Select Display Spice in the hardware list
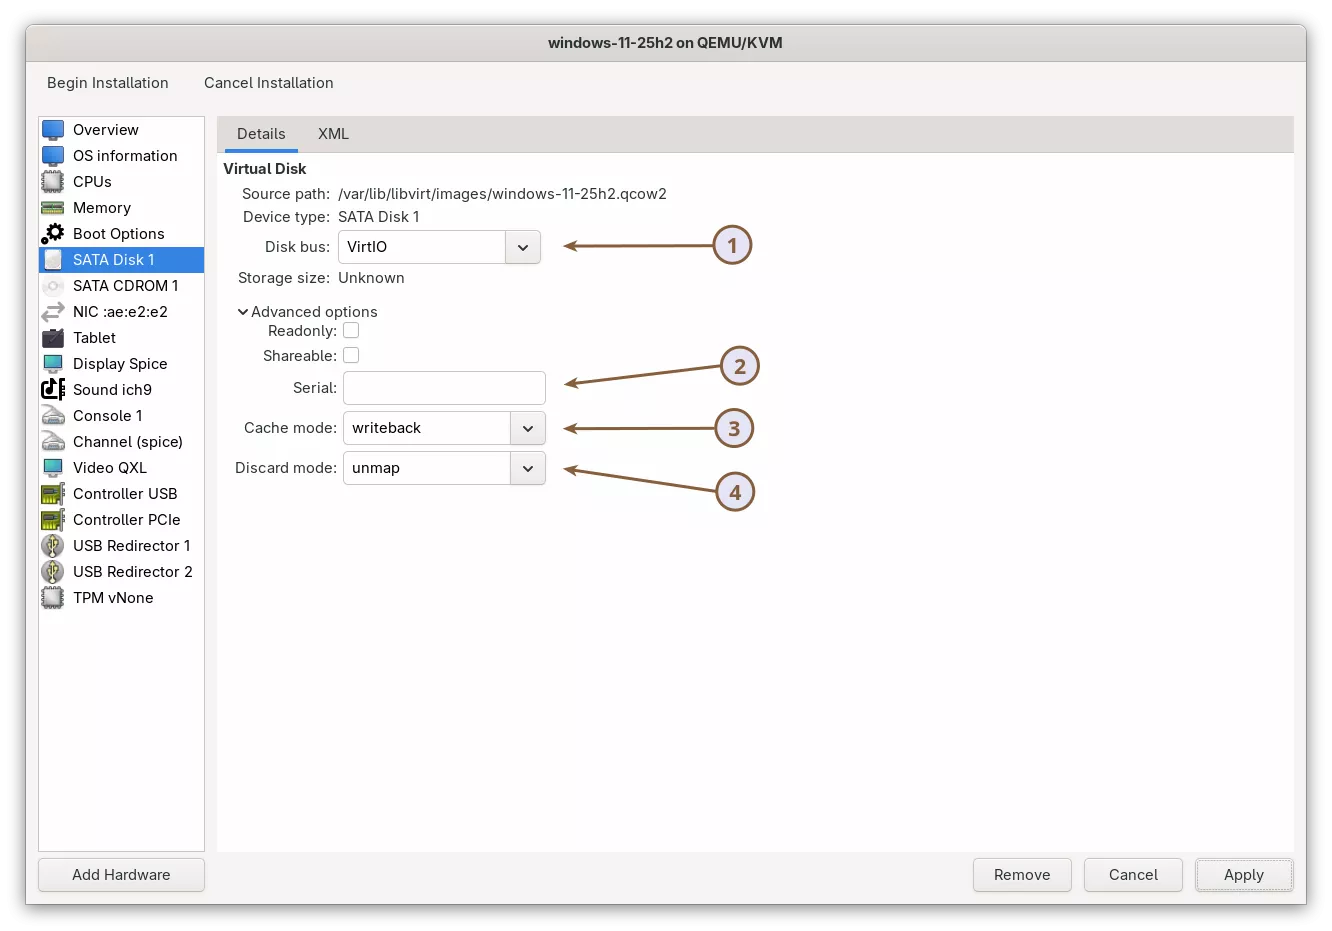 [x=121, y=364]
